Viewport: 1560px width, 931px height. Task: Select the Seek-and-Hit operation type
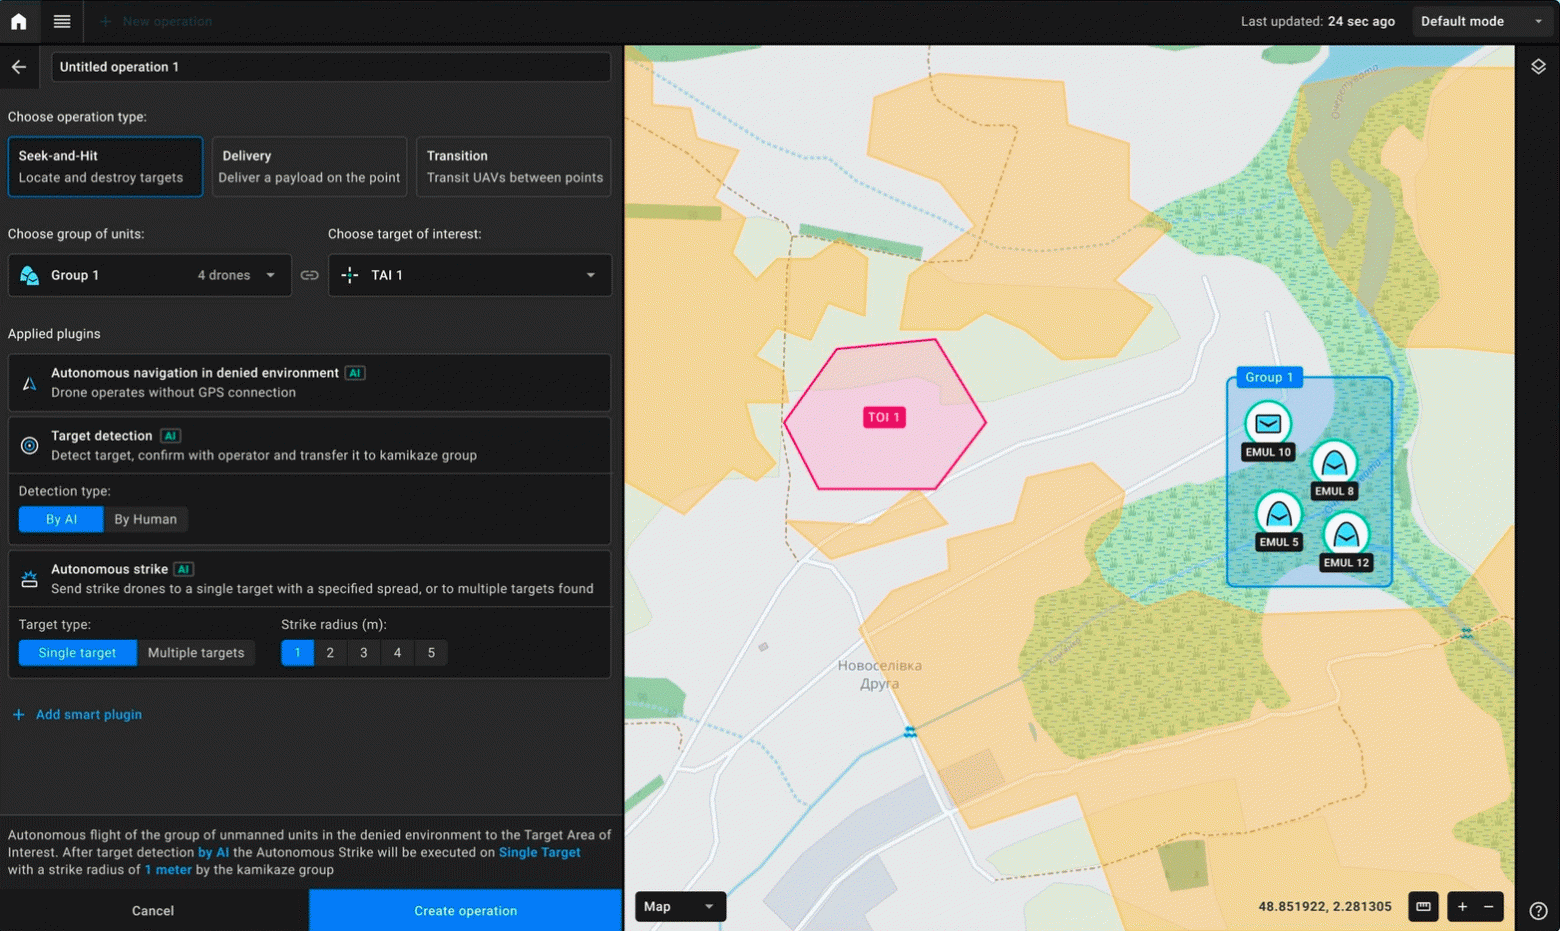pyautogui.click(x=105, y=166)
